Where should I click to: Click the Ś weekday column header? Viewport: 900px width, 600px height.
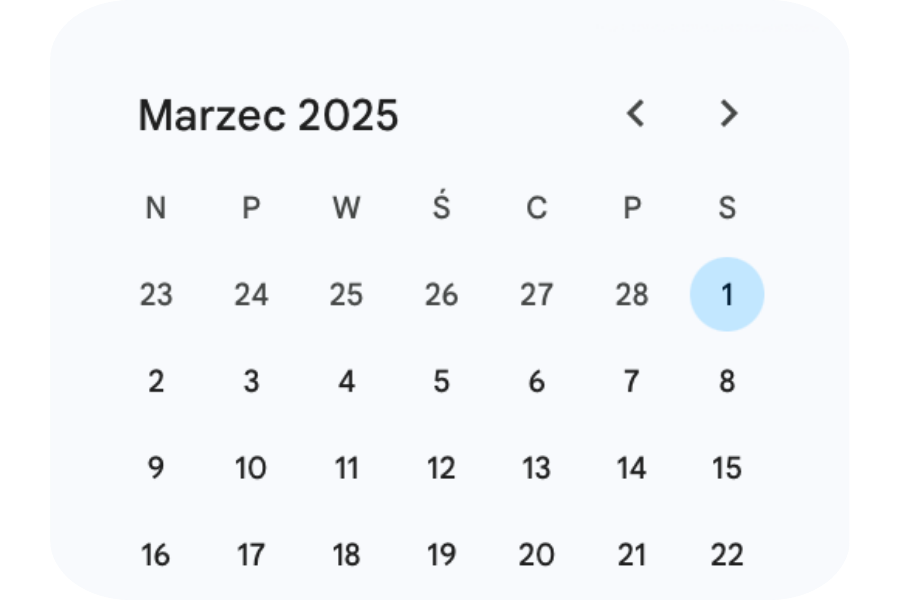(441, 207)
